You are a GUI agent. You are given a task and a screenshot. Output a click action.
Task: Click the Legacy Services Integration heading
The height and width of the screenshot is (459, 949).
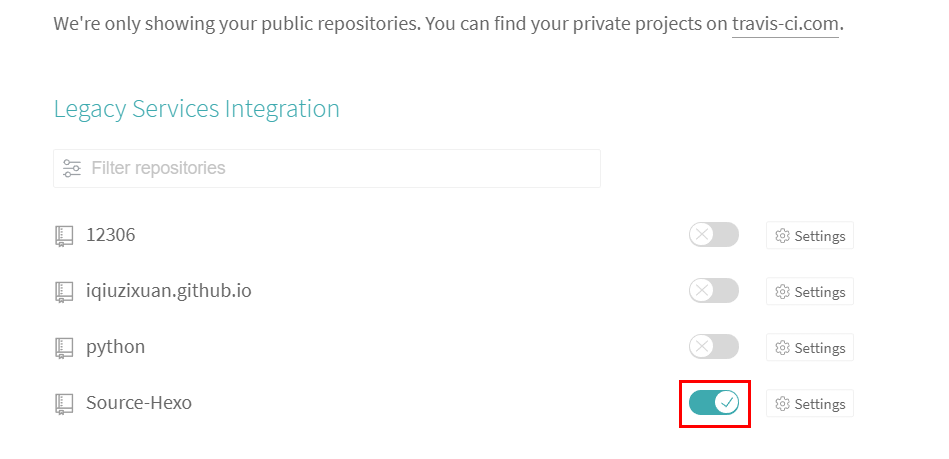click(x=196, y=108)
